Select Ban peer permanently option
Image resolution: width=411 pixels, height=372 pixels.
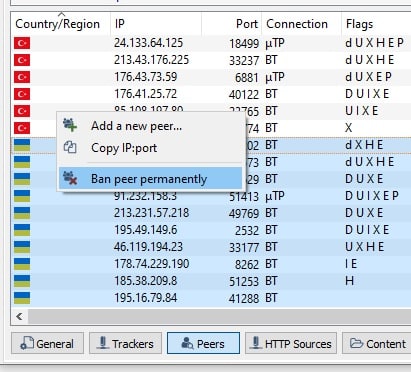tap(150, 179)
